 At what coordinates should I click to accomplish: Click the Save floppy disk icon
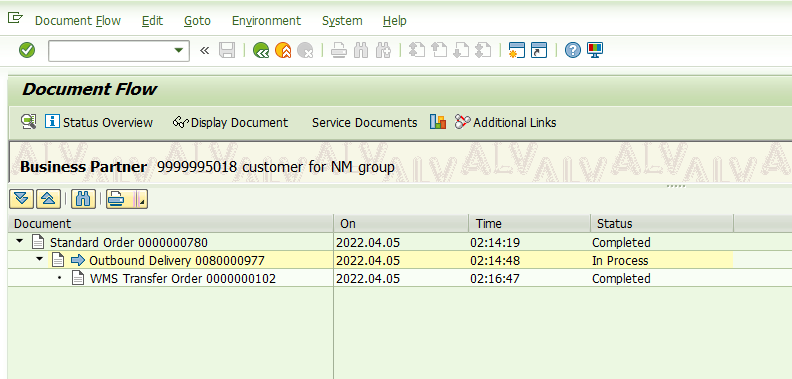click(227, 51)
